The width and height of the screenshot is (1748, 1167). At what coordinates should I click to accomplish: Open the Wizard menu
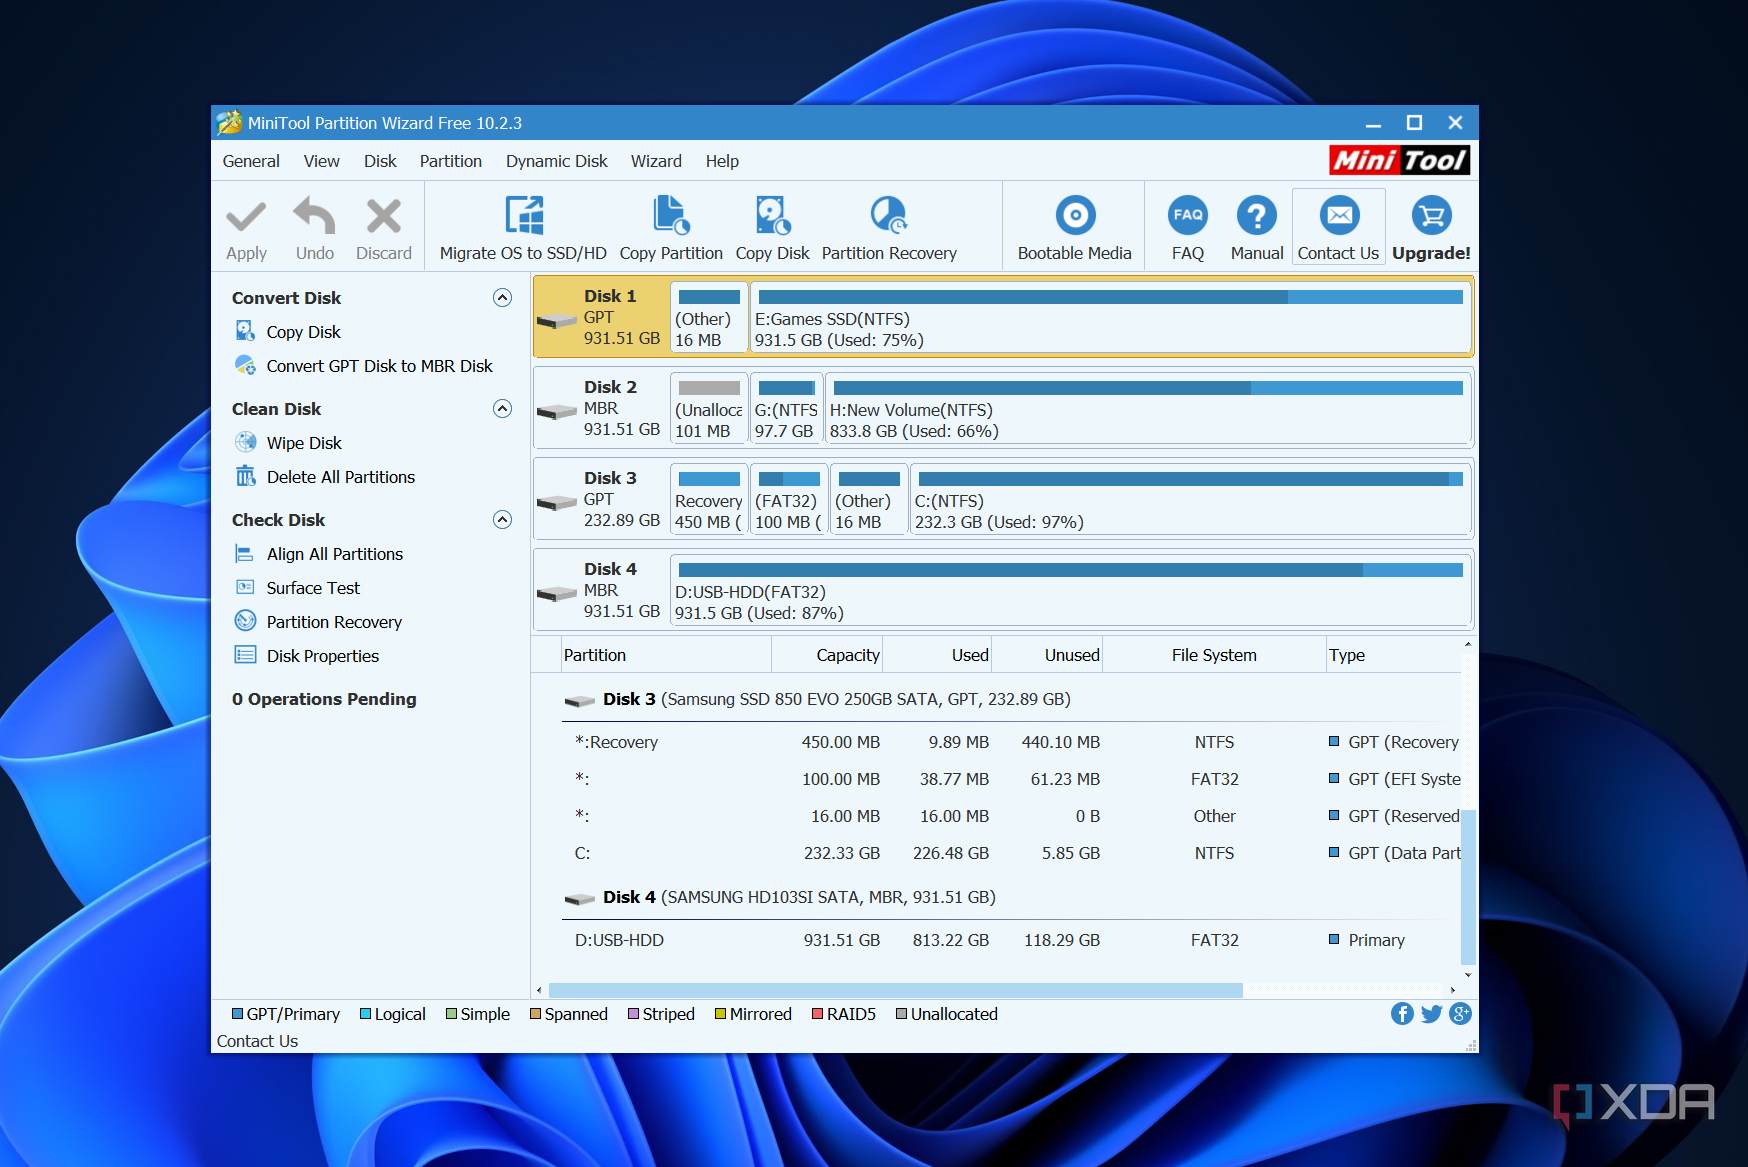tap(656, 161)
